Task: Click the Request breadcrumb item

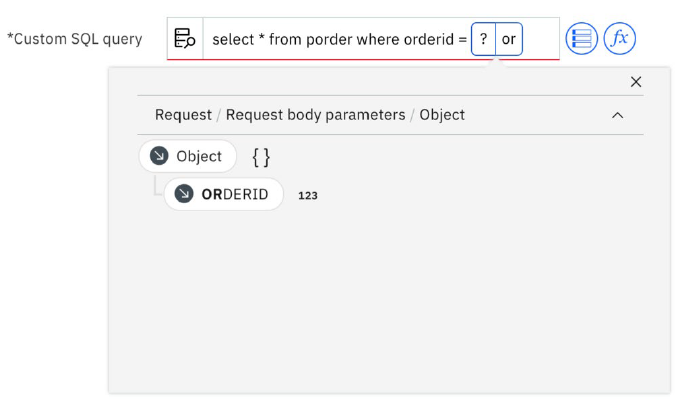Action: [x=183, y=115]
